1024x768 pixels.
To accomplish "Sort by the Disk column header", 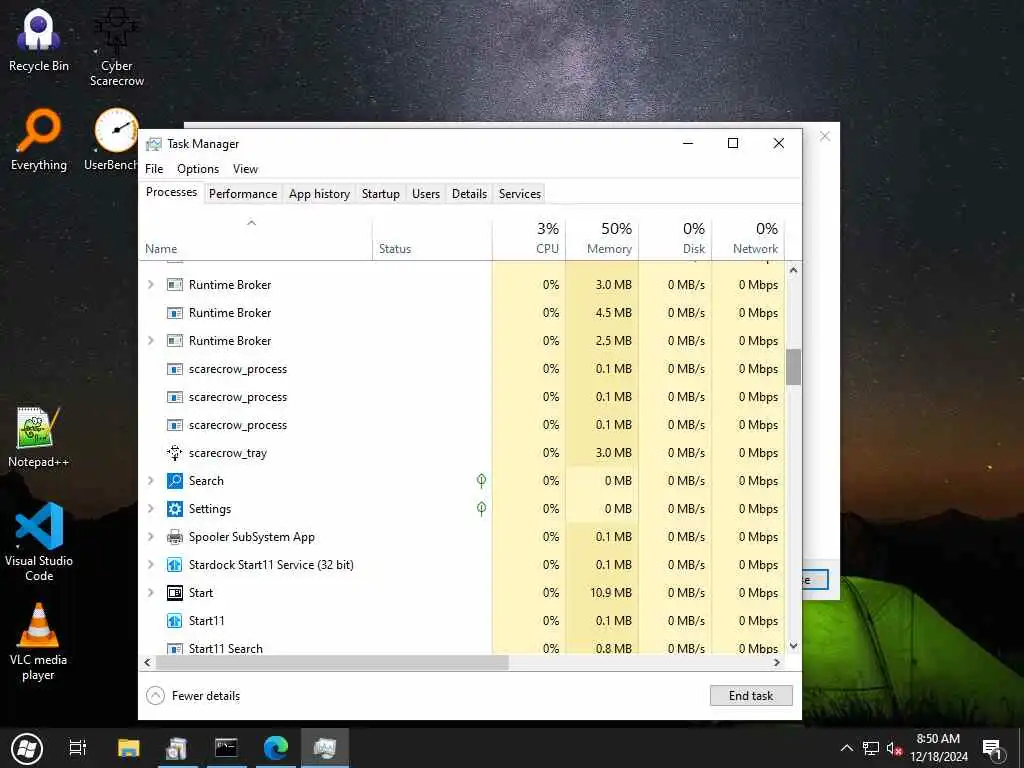I will tap(675, 238).
